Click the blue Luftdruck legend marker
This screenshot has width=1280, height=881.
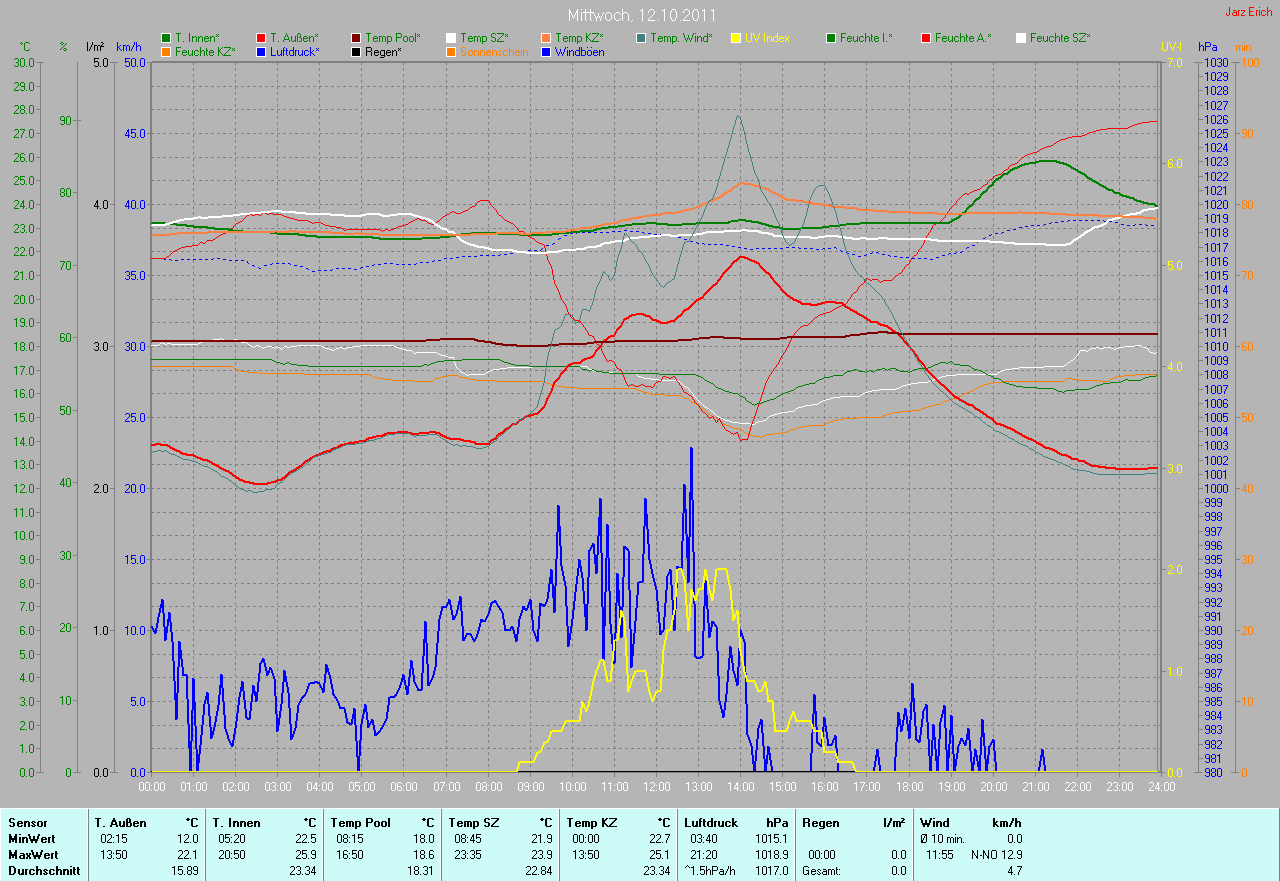coord(261,51)
